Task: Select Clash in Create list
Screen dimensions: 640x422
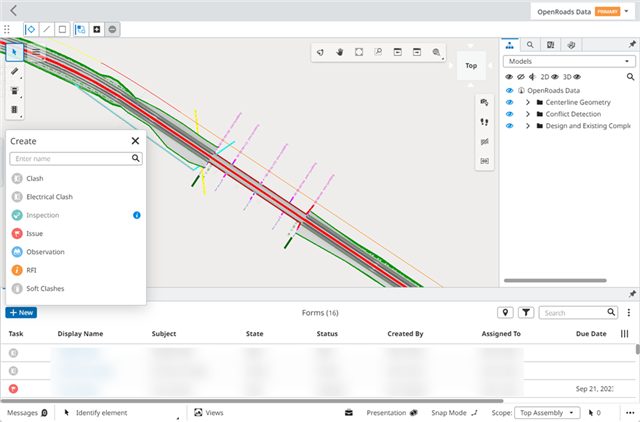Action: [76, 178]
